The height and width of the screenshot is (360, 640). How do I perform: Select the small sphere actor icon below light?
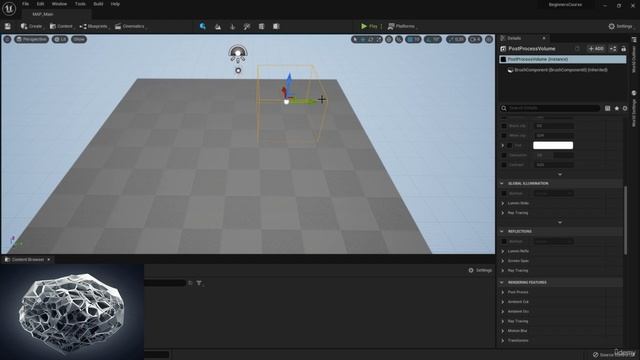point(238,71)
